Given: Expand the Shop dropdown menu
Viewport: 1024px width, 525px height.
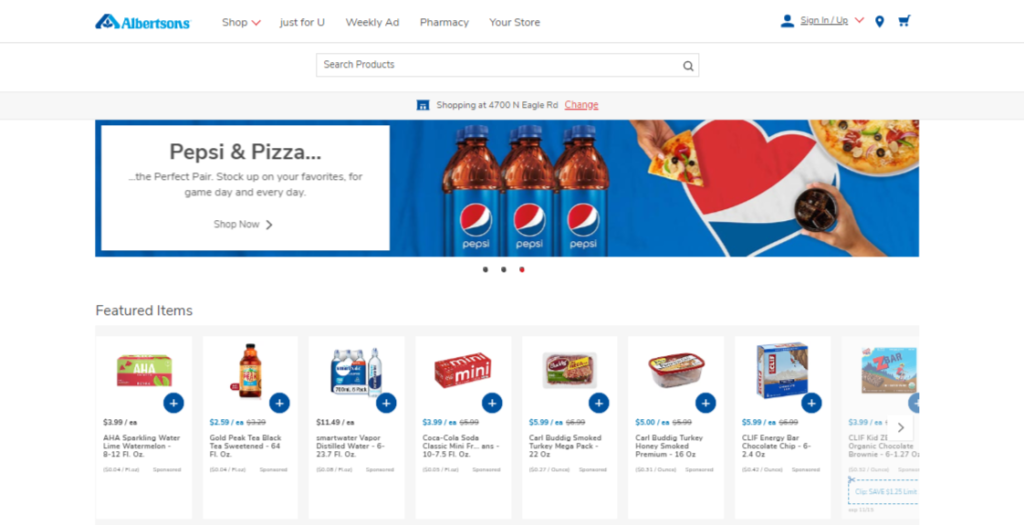Looking at the screenshot, I should click(x=241, y=22).
